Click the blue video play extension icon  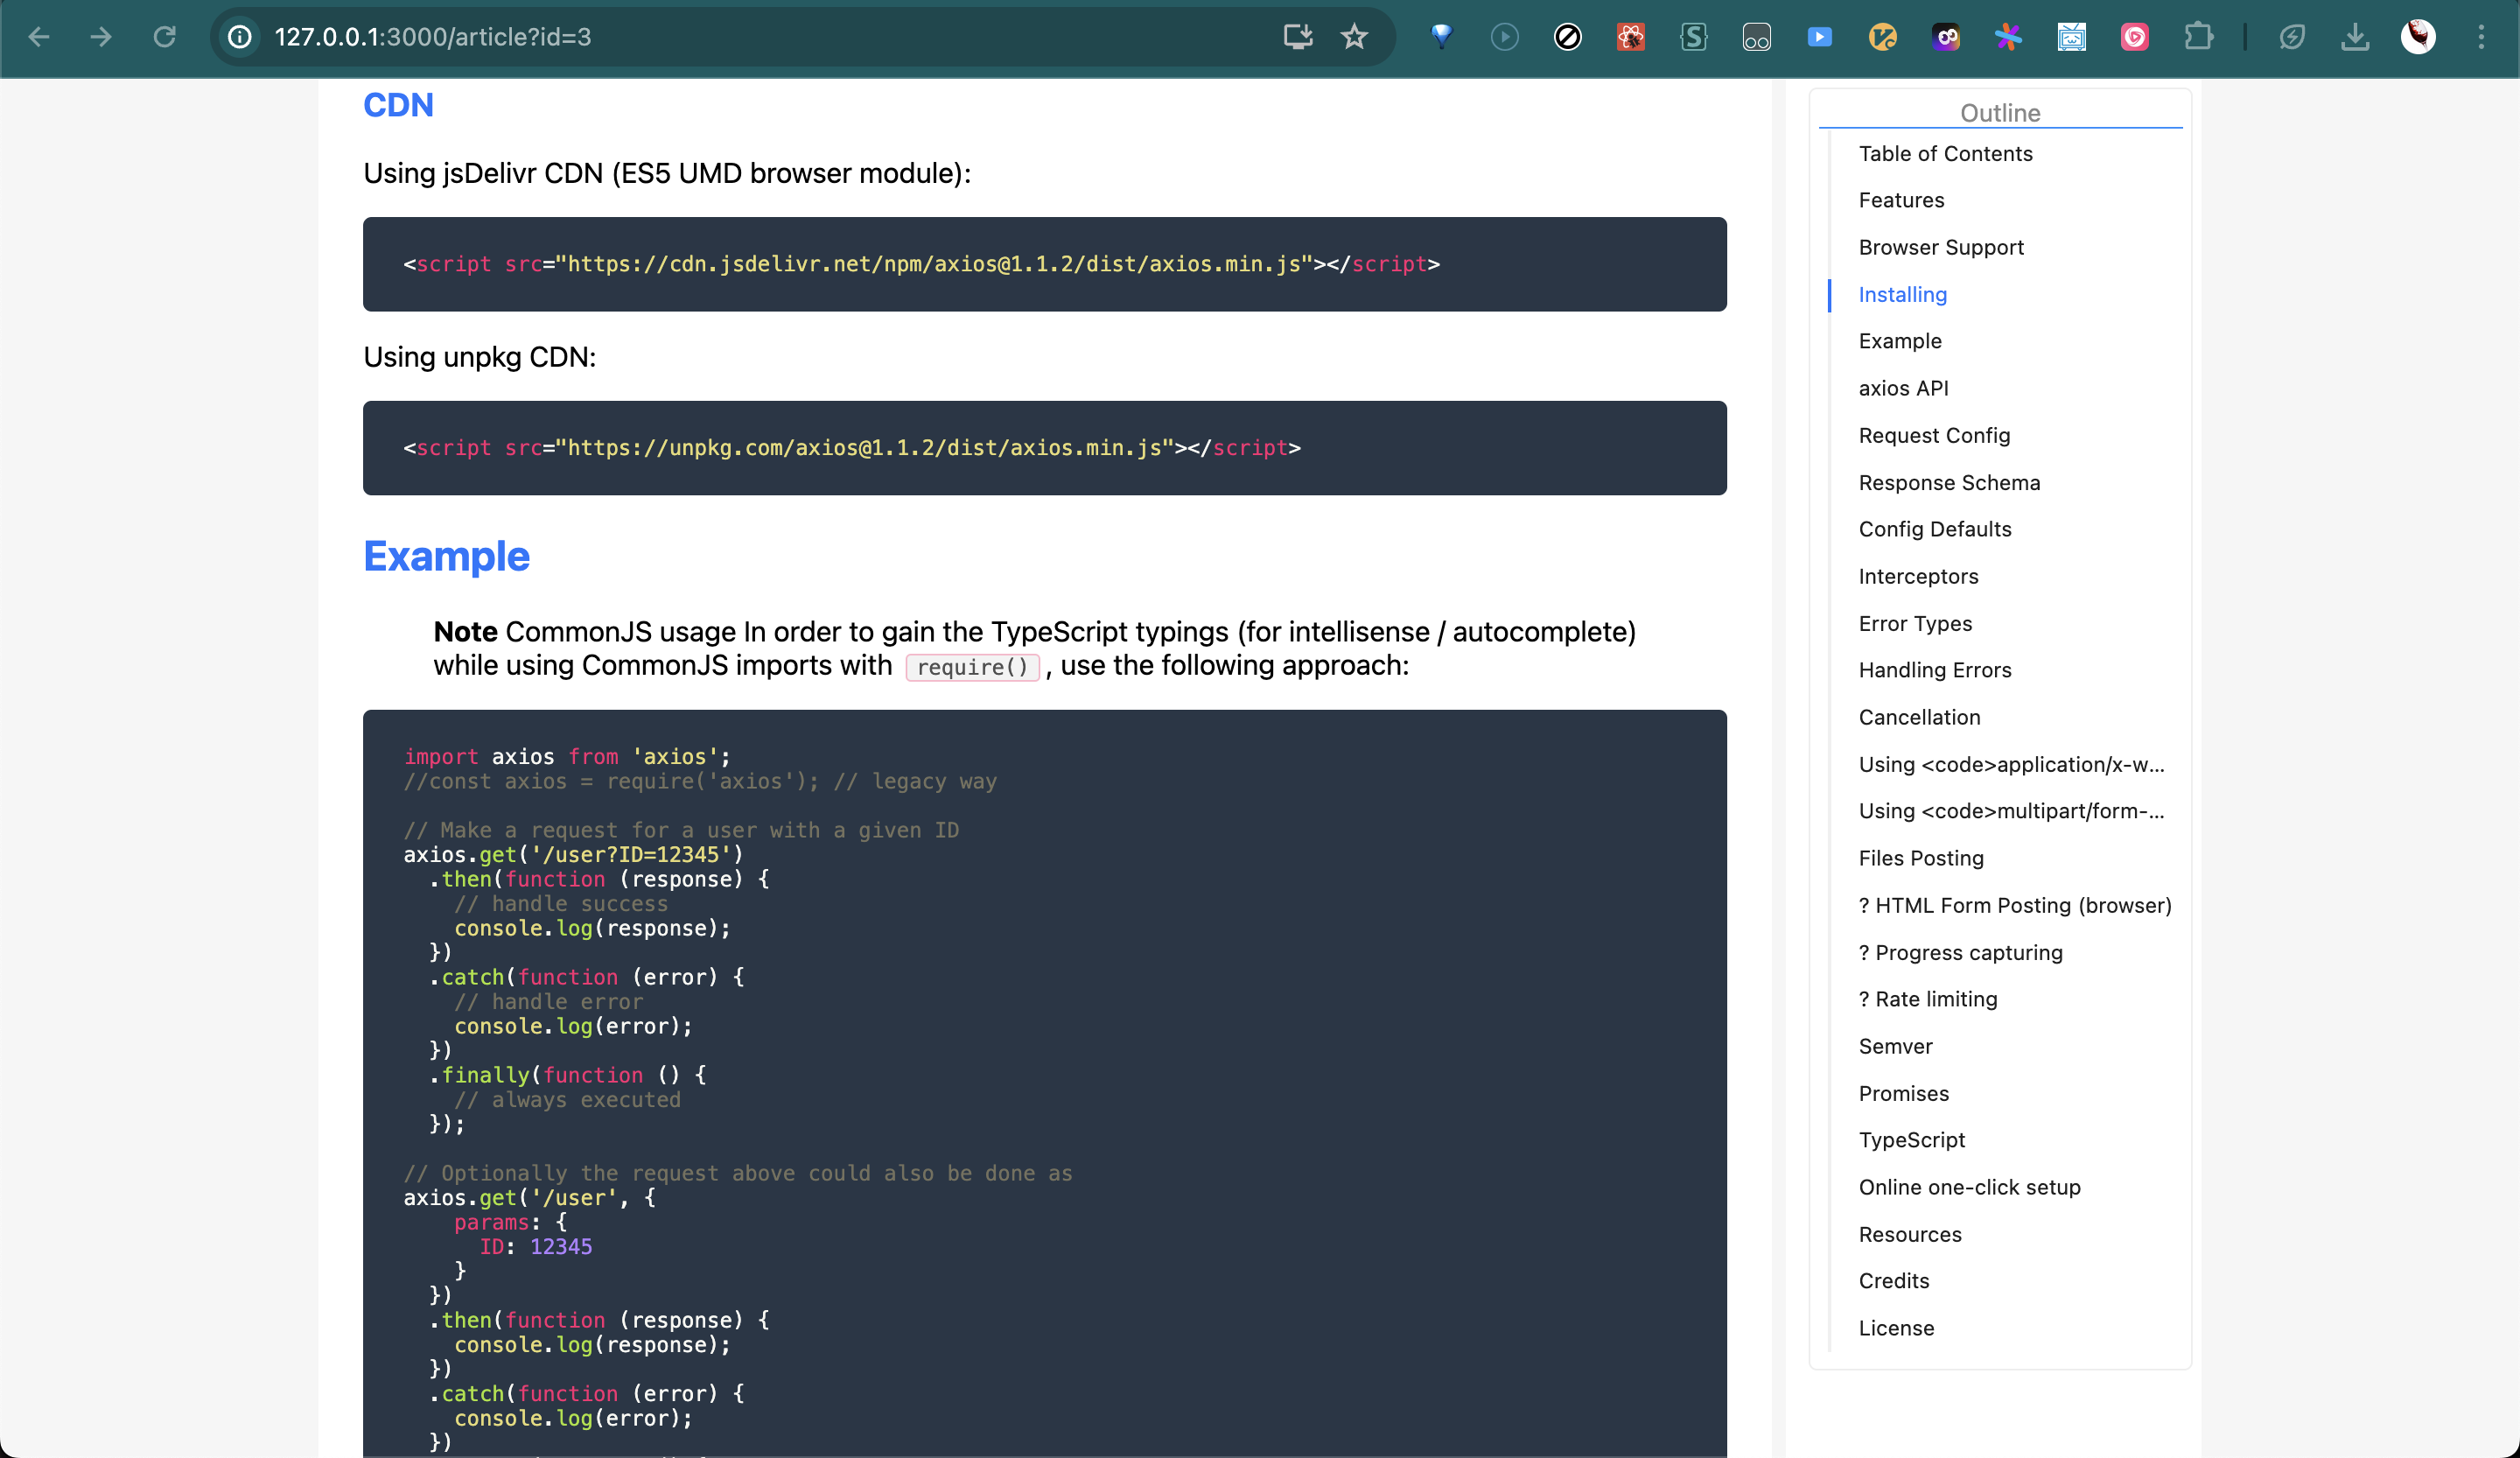coord(1819,37)
